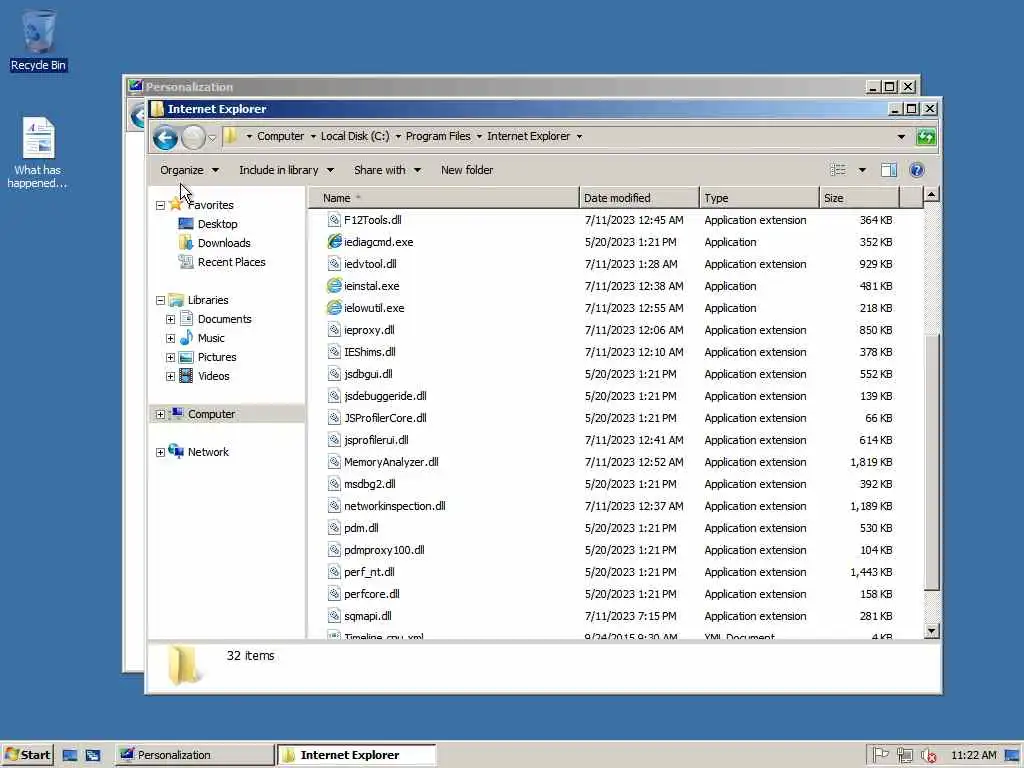Image resolution: width=1024 pixels, height=768 pixels.
Task: Click the Music library icon
Action: 186,338
